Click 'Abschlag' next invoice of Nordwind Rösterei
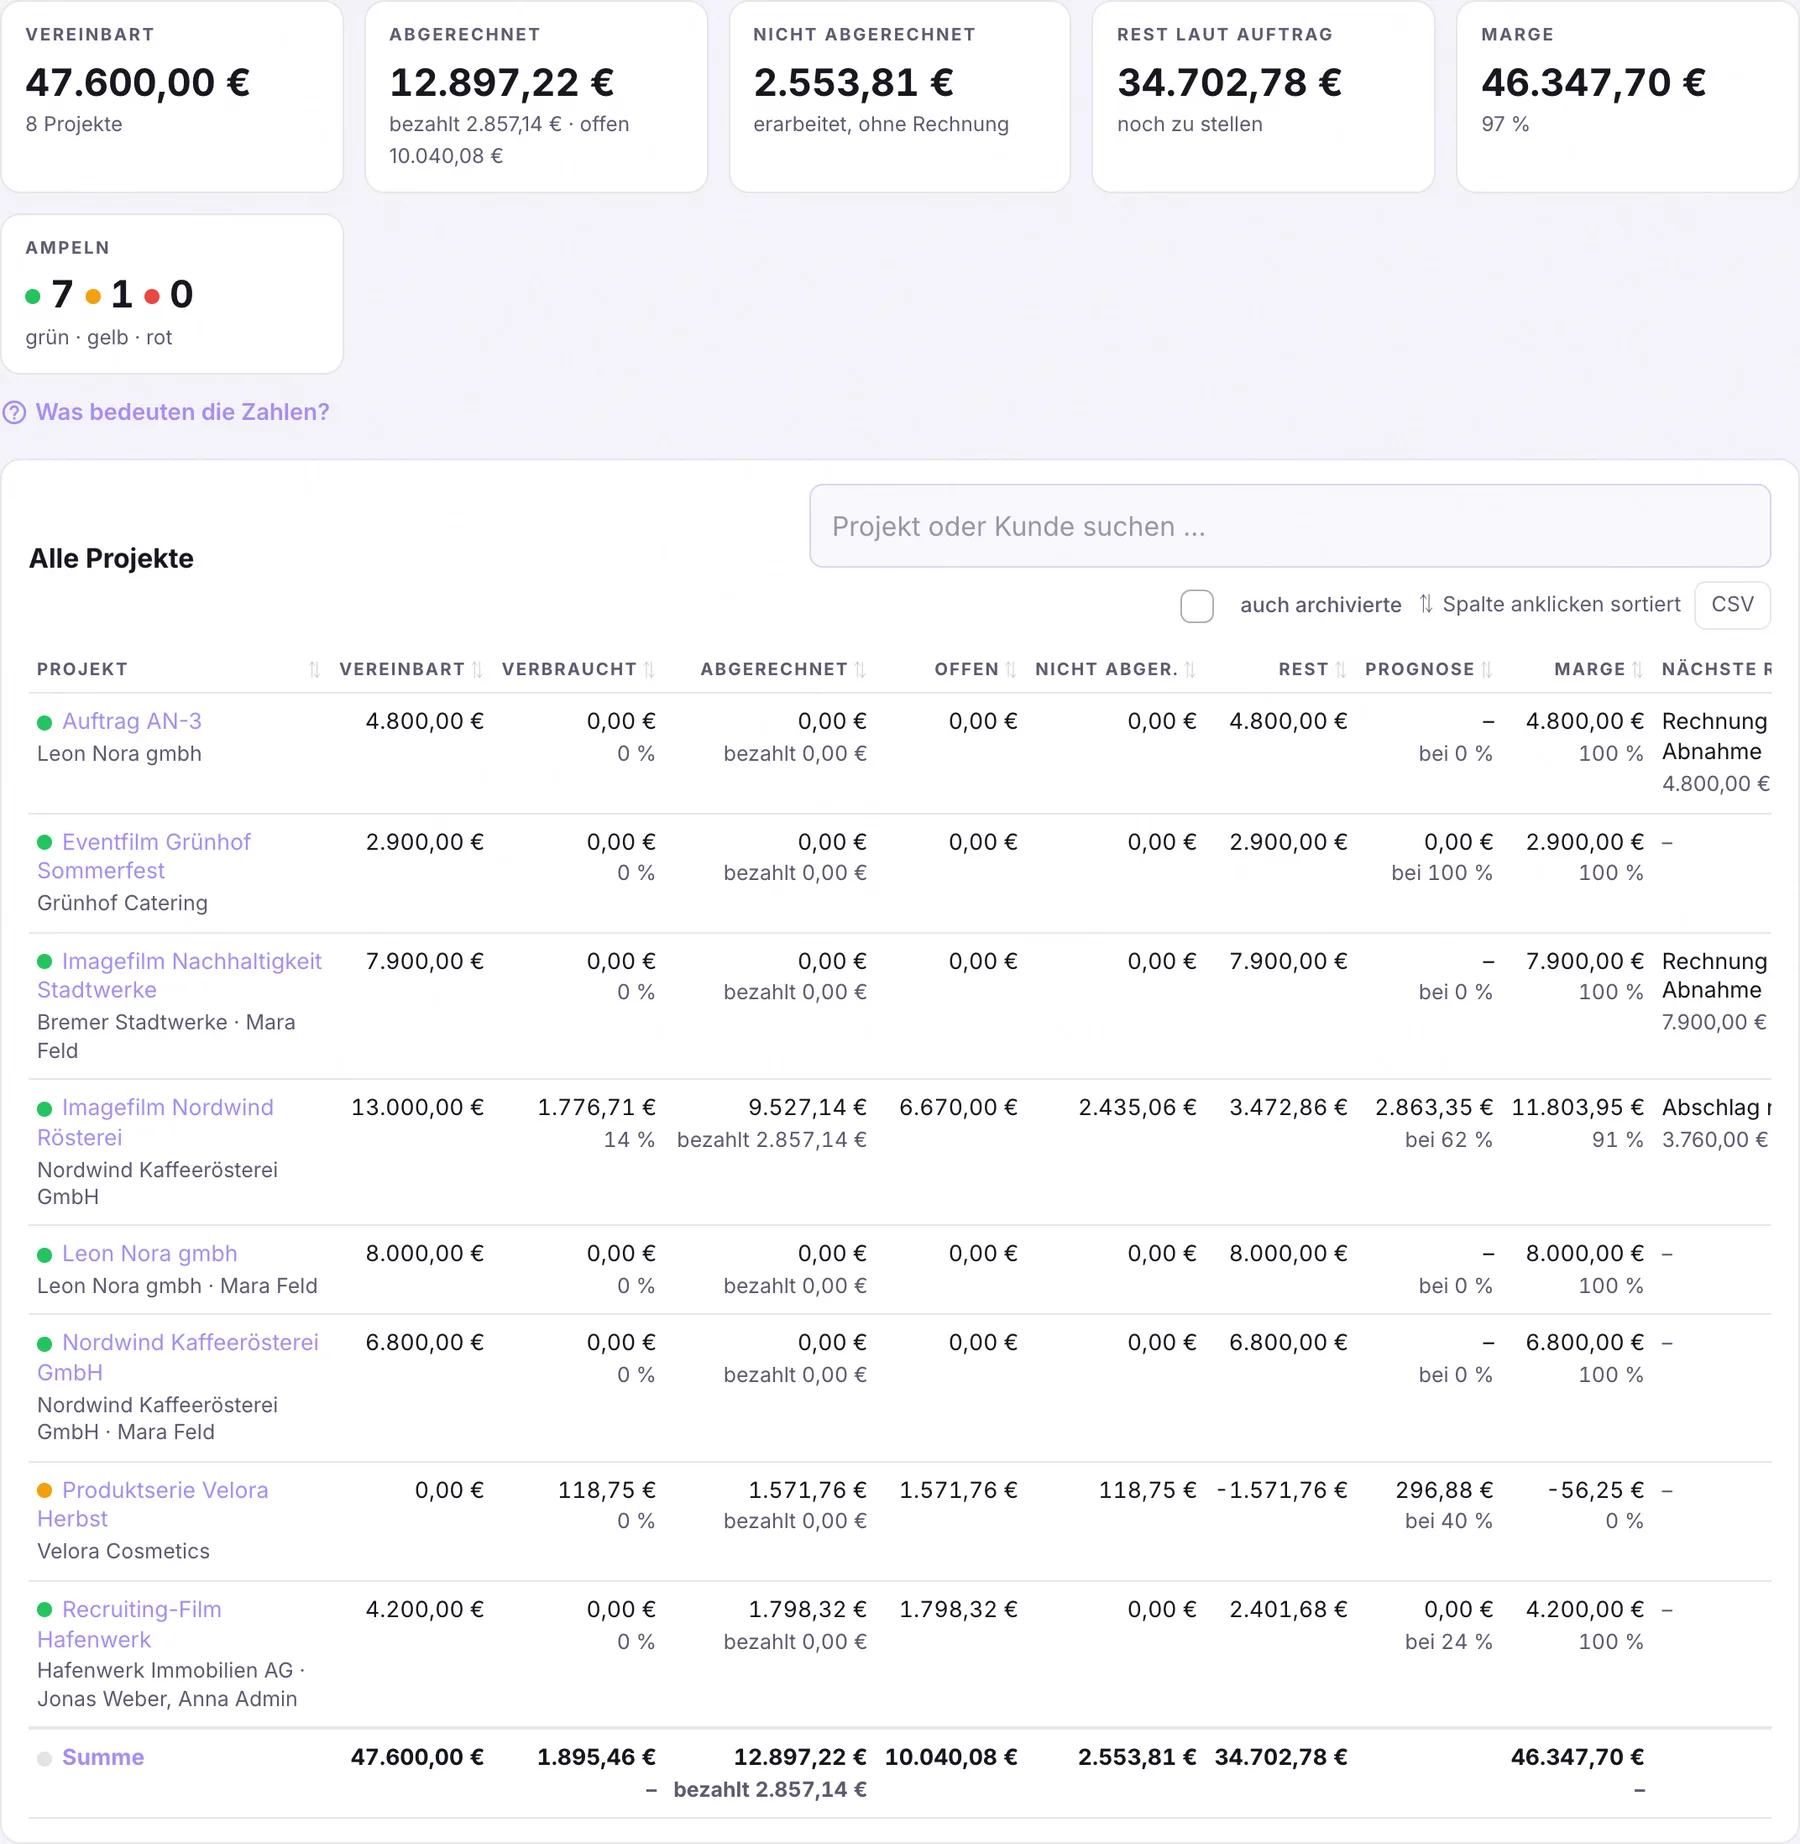 pyautogui.click(x=1716, y=1107)
